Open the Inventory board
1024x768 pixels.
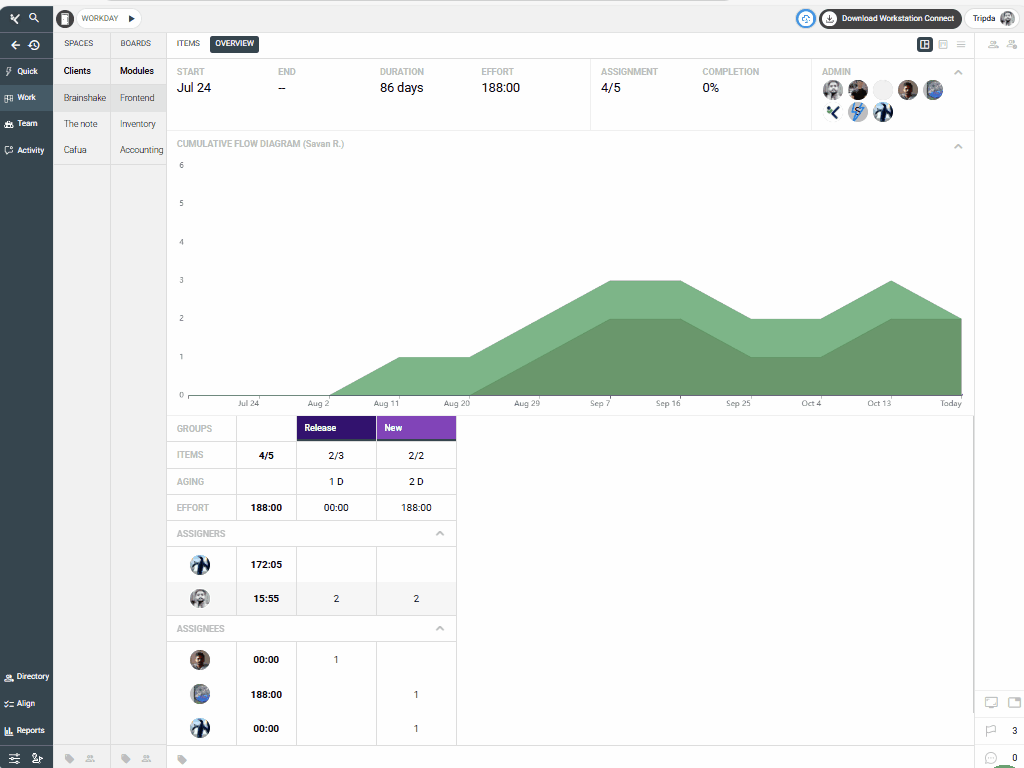coord(138,124)
